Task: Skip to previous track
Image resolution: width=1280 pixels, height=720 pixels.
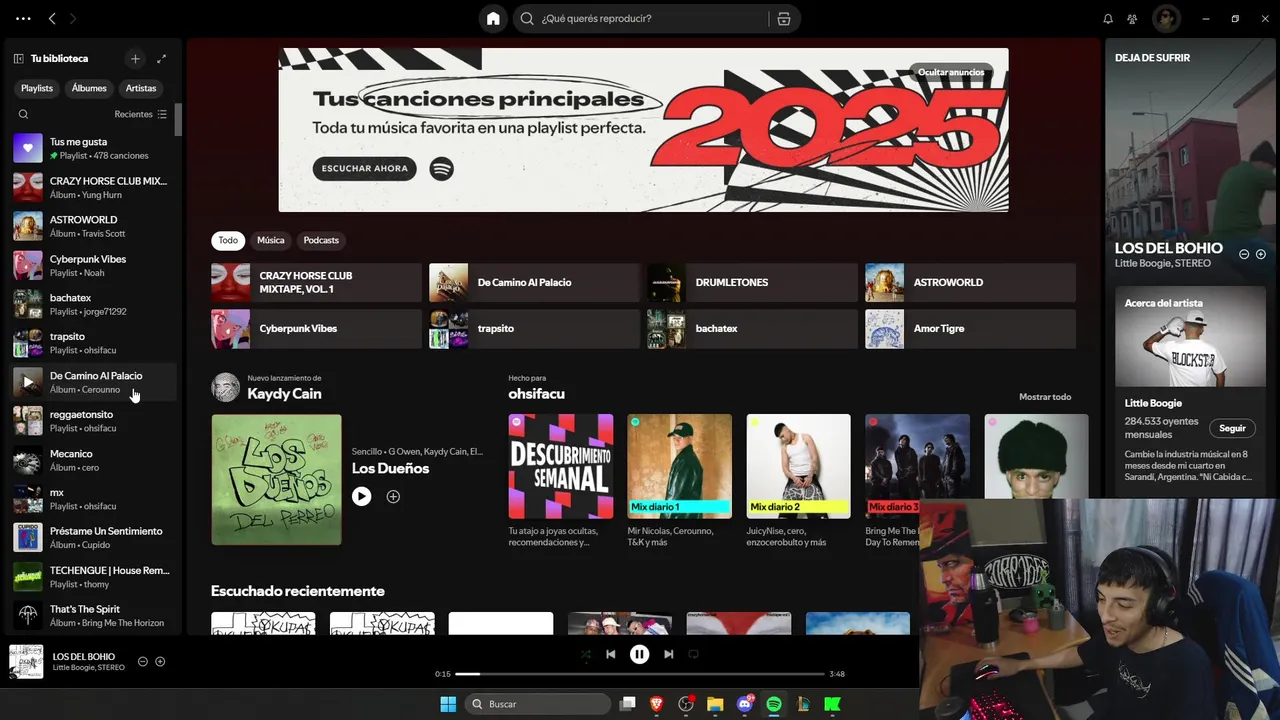Action: pyautogui.click(x=610, y=654)
